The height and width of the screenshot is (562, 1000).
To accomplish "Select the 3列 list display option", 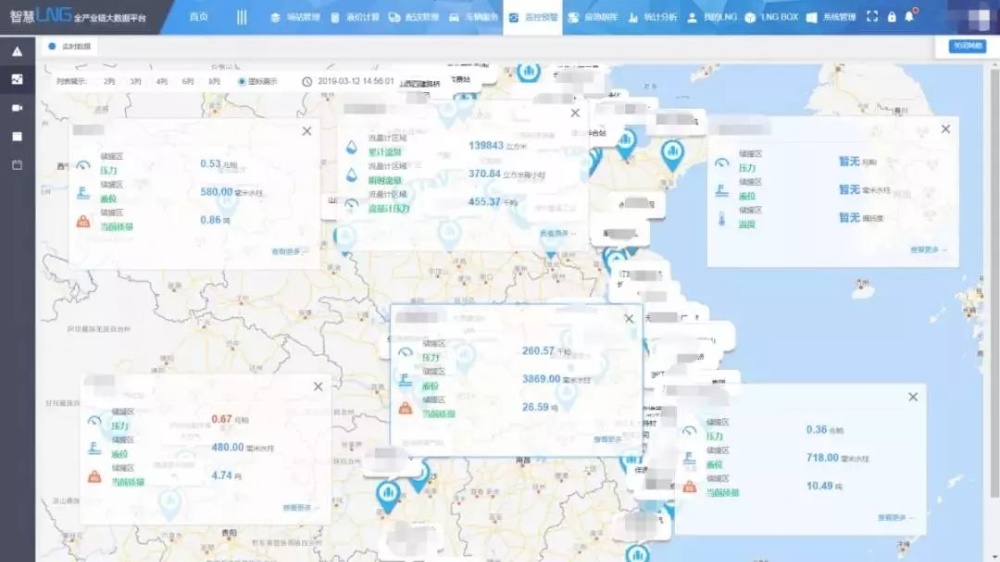I will click(x=136, y=82).
